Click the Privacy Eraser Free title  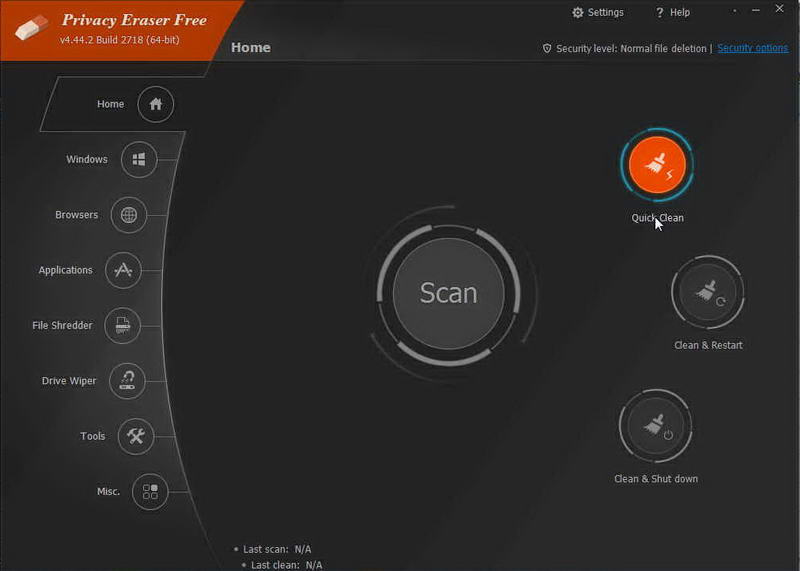click(x=134, y=20)
